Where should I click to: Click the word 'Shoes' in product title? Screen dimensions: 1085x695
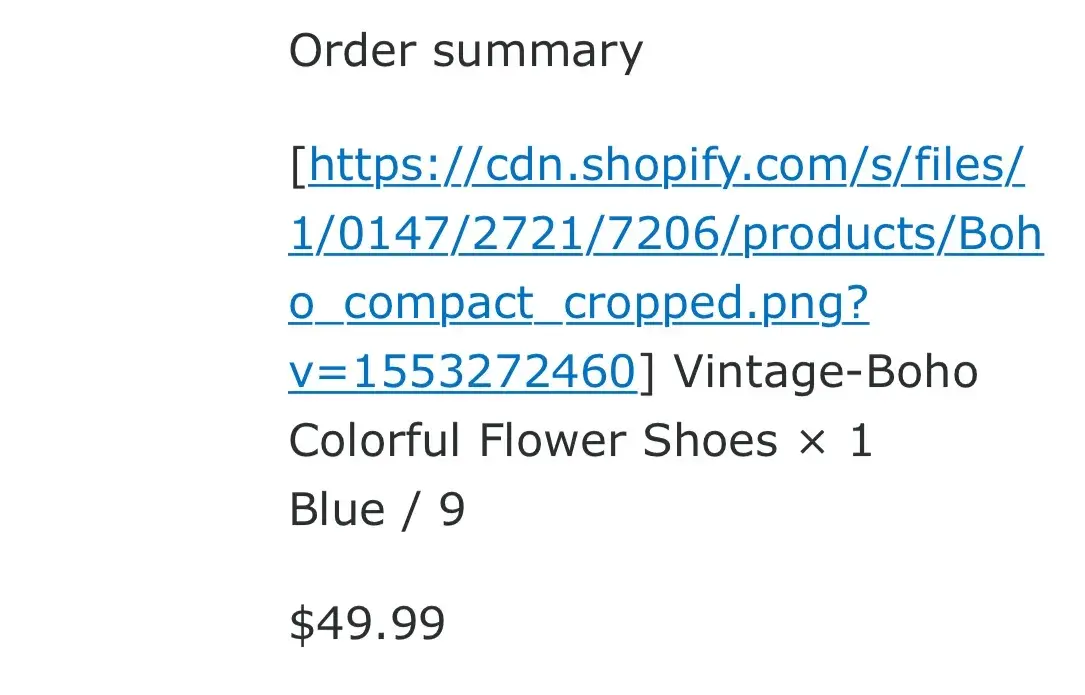[709, 441]
